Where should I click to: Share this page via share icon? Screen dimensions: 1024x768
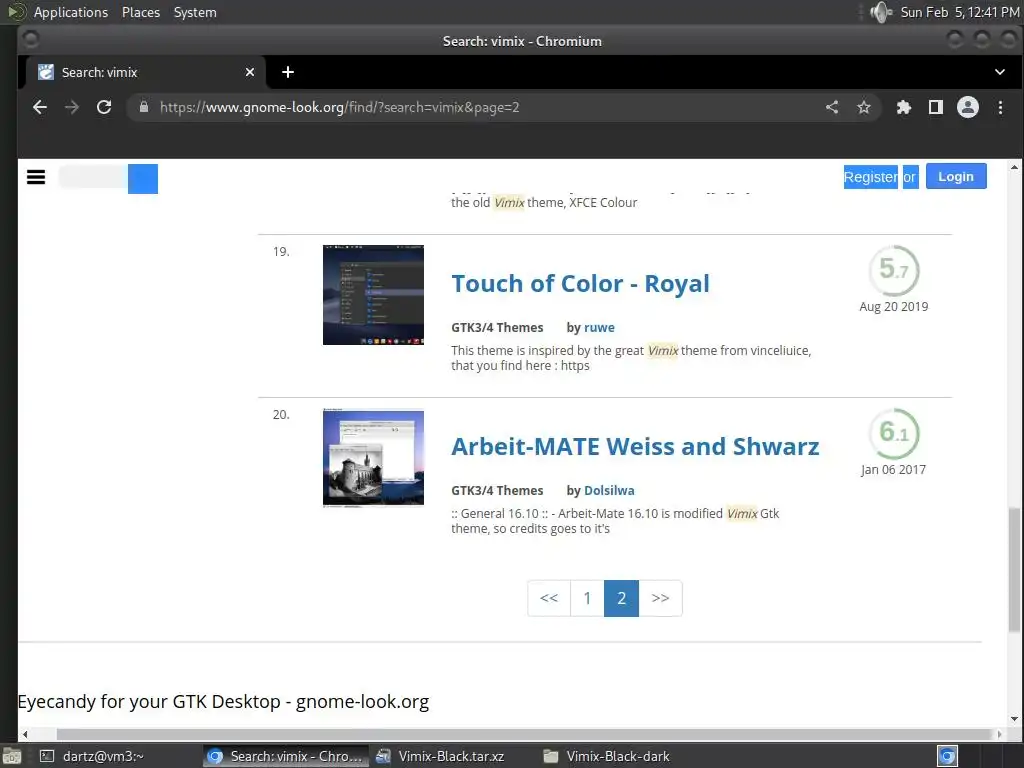point(831,107)
